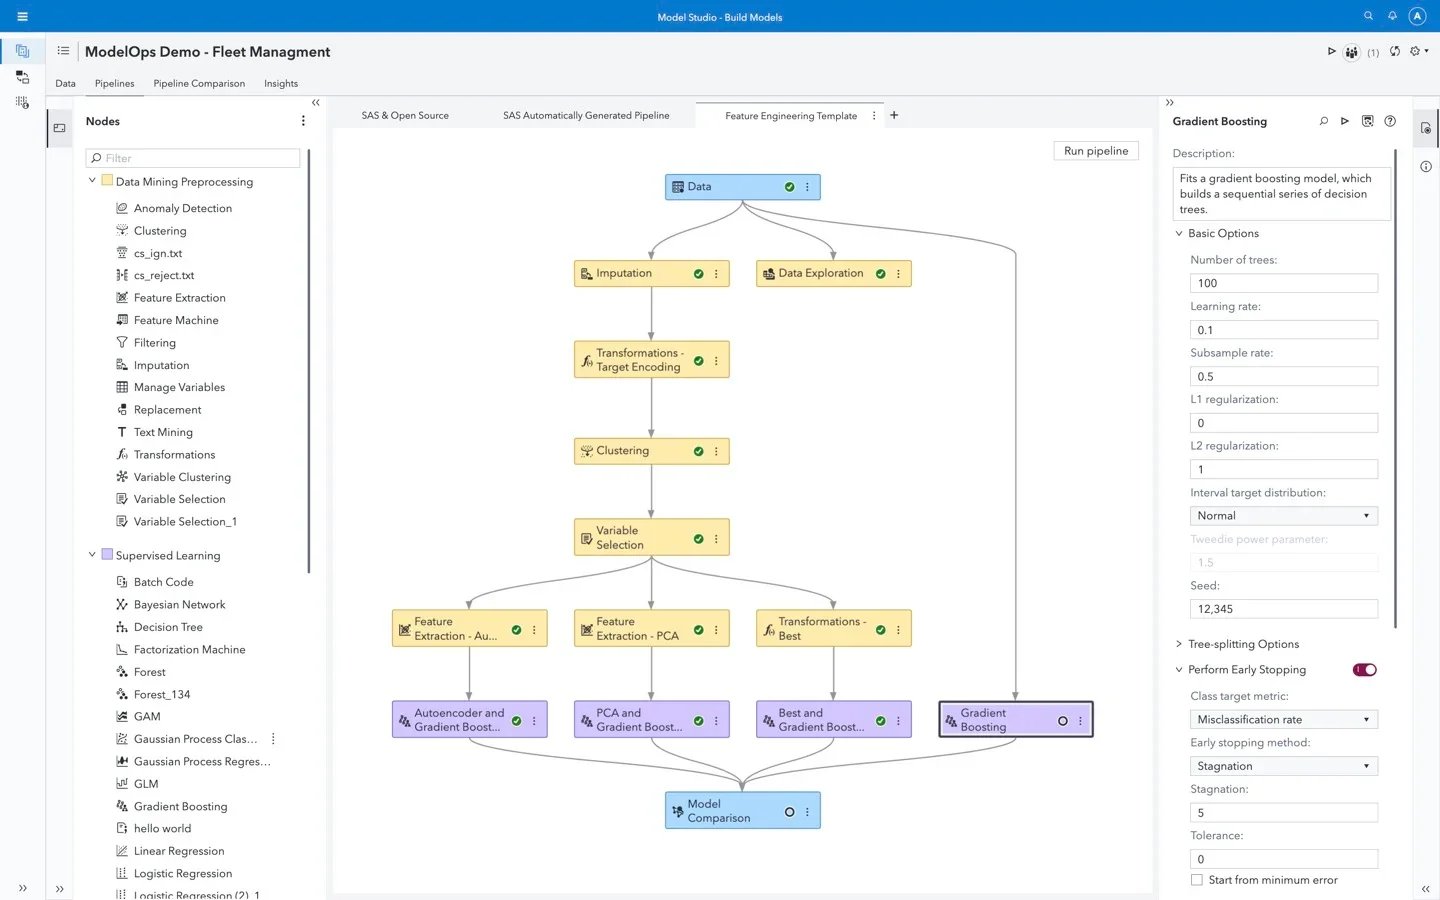Open the search icon in Gradient Boosting panel
Viewport: 1440px width, 900px height.
[1323, 121]
